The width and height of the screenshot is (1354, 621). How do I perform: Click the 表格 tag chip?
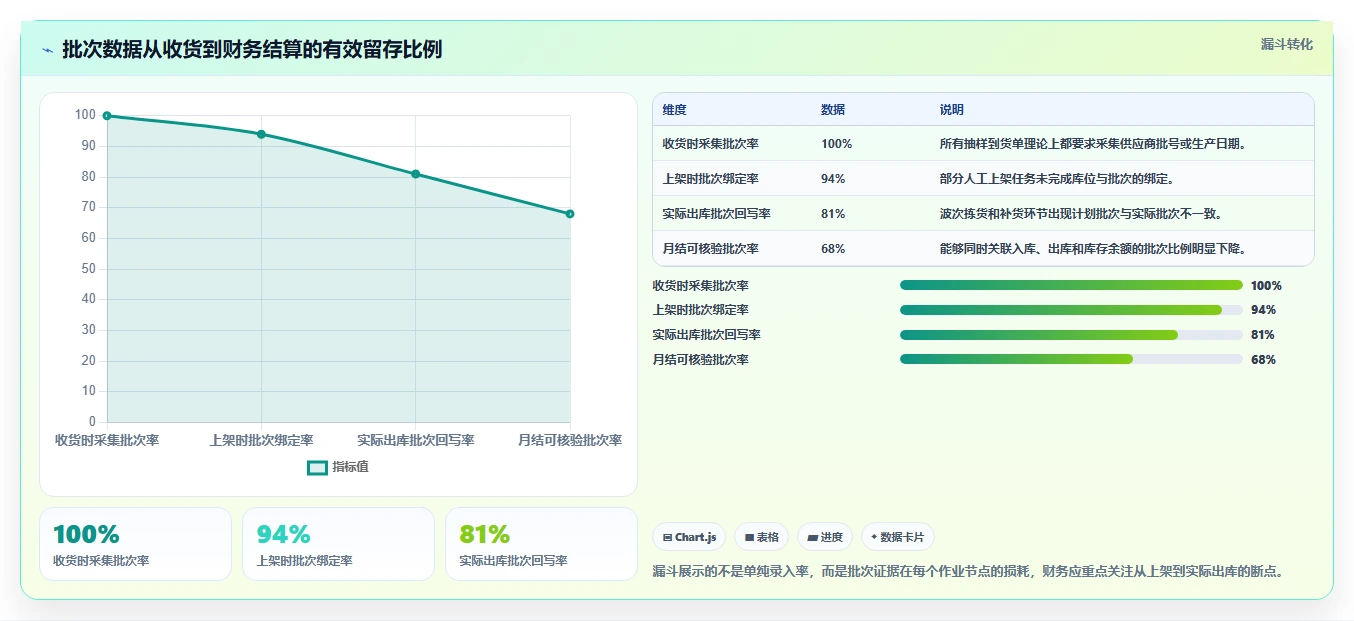tap(761, 537)
